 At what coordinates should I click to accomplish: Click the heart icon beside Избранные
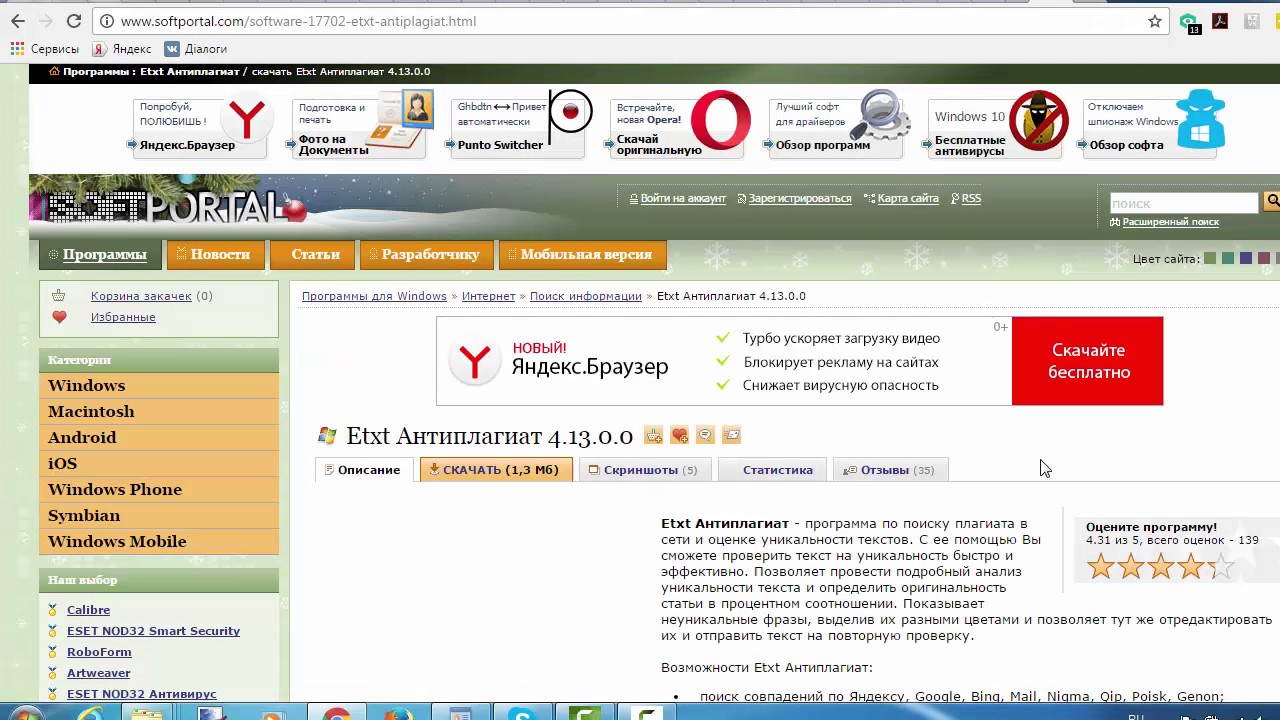click(x=59, y=317)
